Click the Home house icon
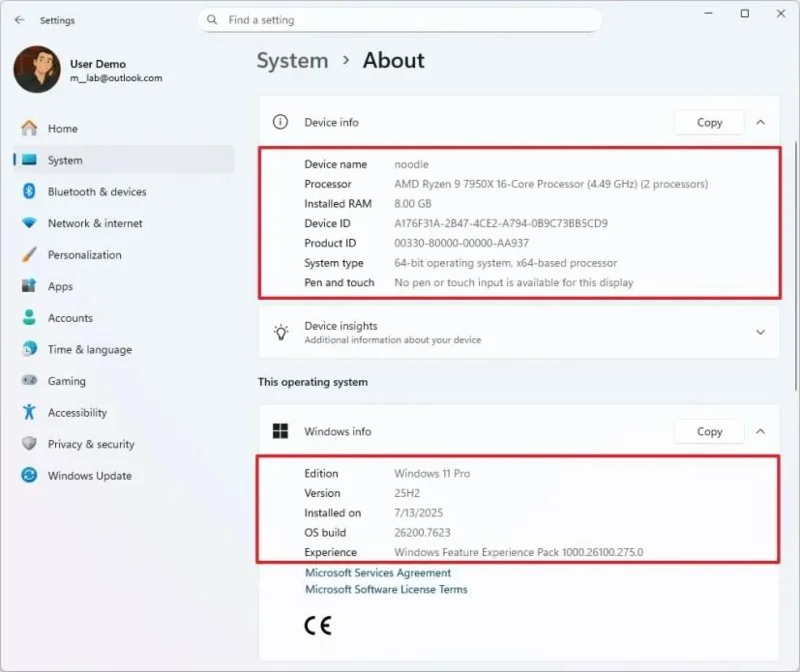Image resolution: width=800 pixels, height=672 pixels. point(29,128)
